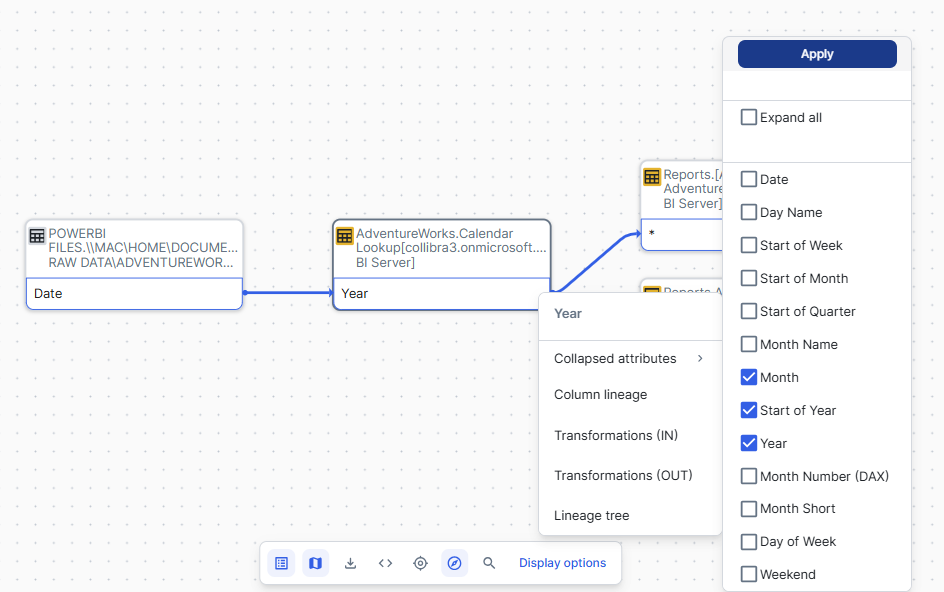Click the target locate icon
944x592 pixels.
[420, 563]
